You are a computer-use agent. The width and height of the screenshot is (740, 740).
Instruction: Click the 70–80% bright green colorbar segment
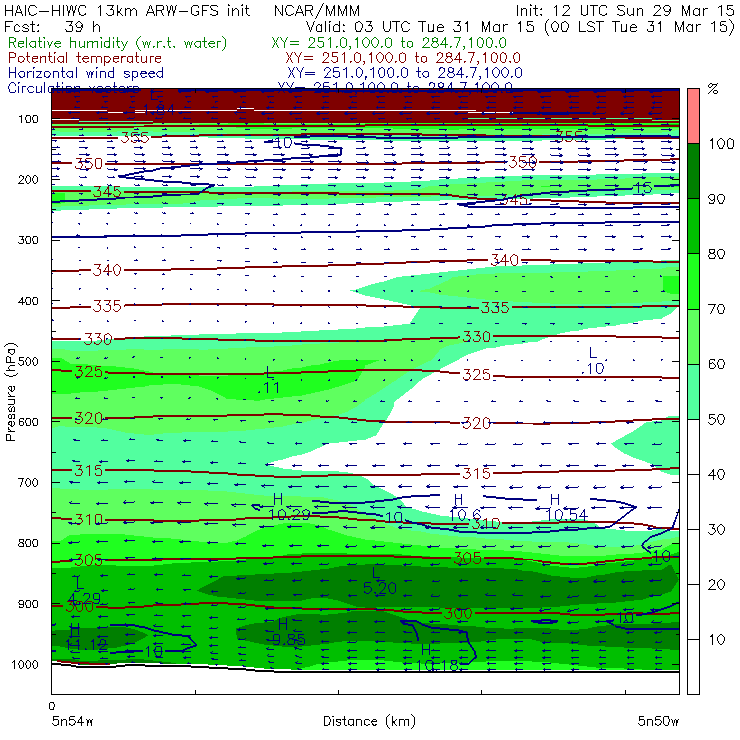693,281
